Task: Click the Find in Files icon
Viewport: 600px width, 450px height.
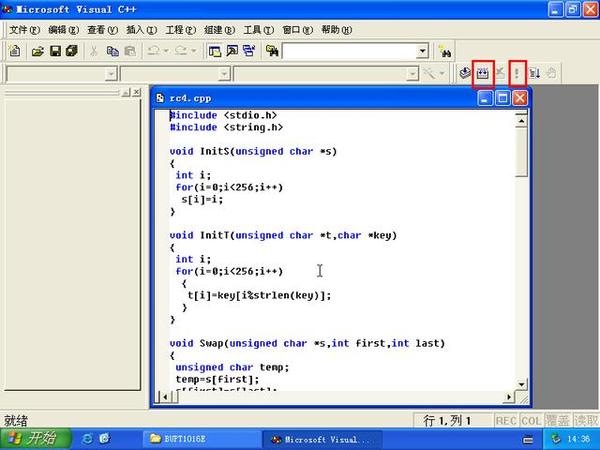Action: coord(272,51)
